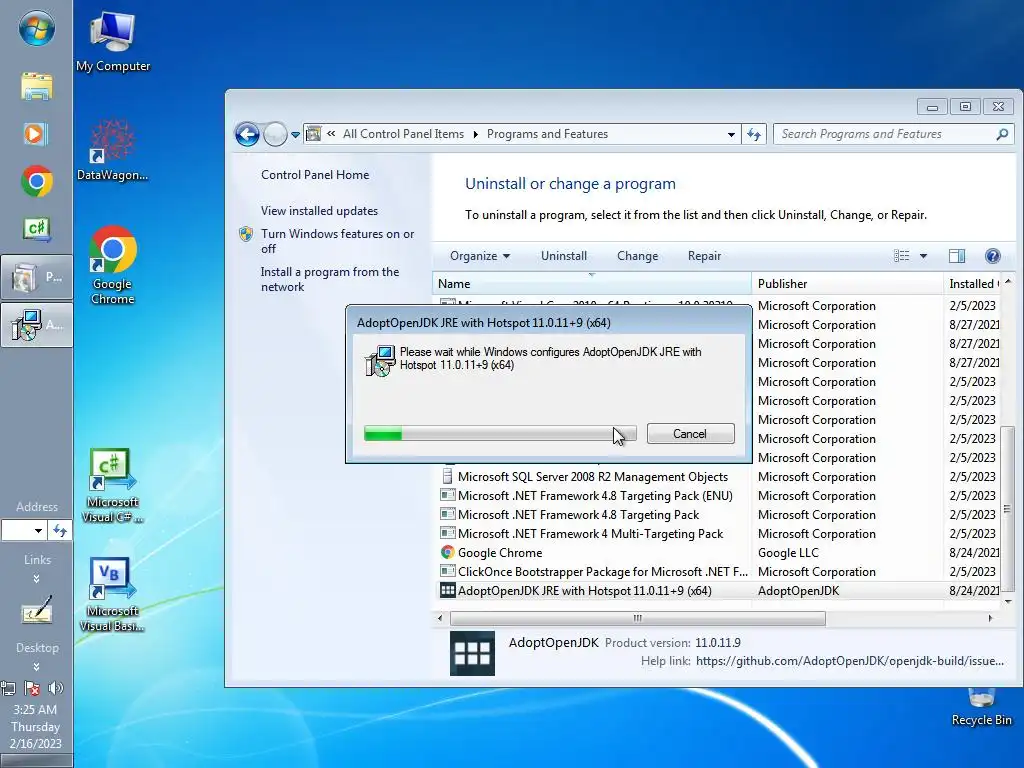Open the recent pages dropdown arrow
The width and height of the screenshot is (1024, 768).
click(x=295, y=135)
